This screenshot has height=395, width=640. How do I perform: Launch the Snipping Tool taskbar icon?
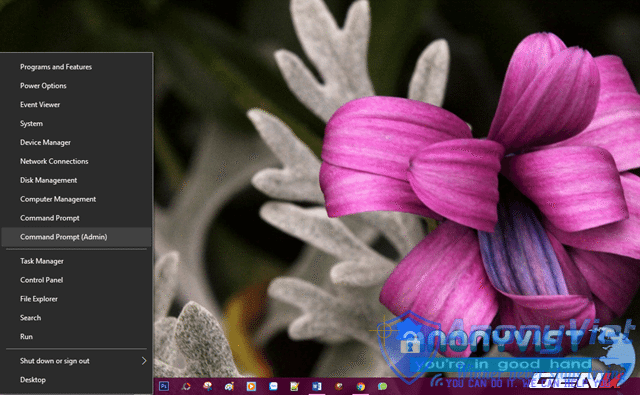pyautogui.click(x=208, y=386)
